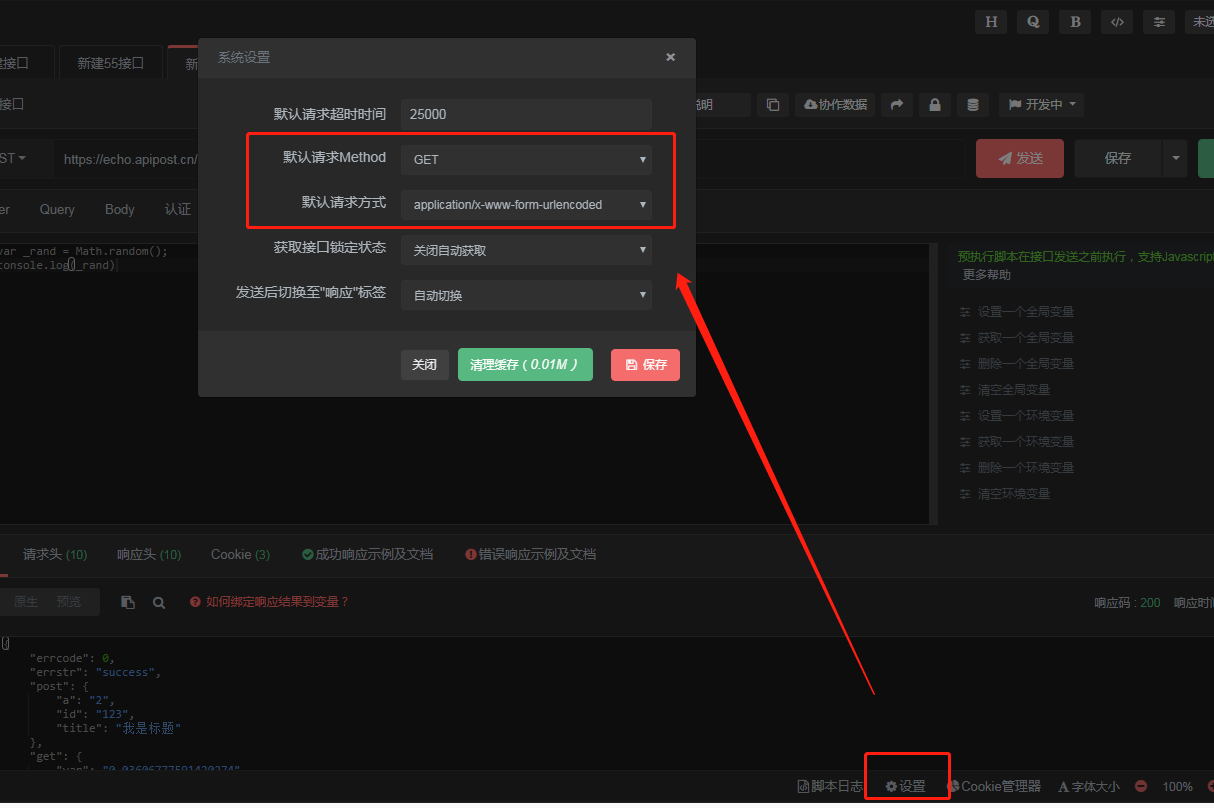Open 脚本日志 in status bar
1214x808 pixels.
point(829,787)
